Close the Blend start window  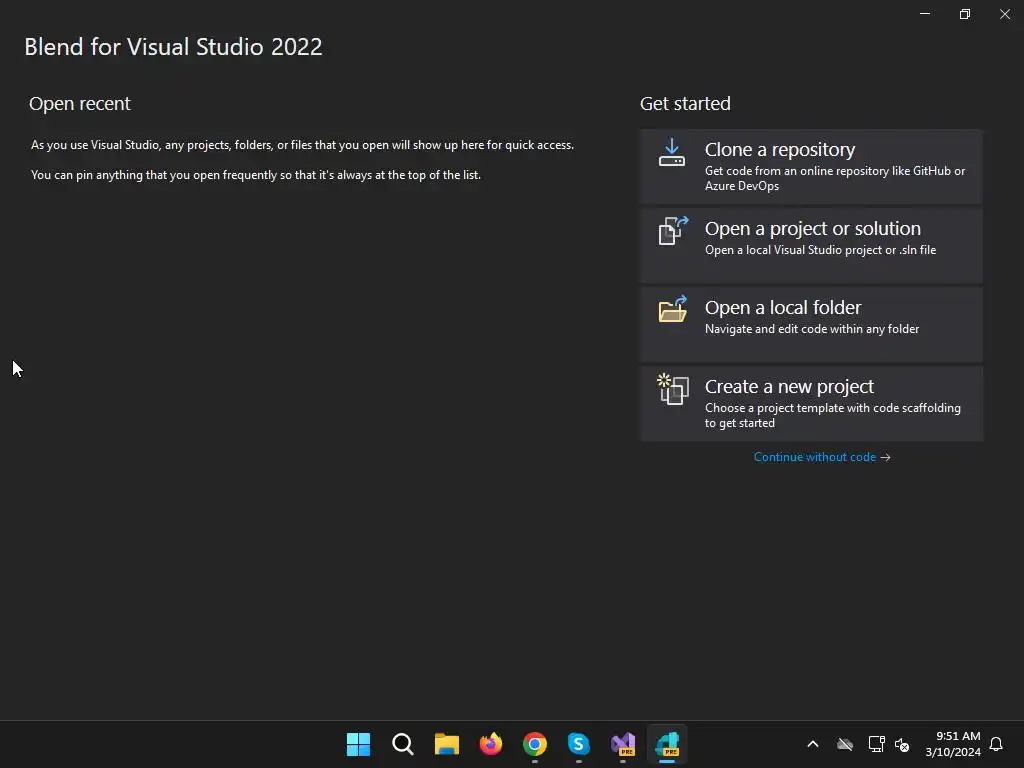[1004, 14]
